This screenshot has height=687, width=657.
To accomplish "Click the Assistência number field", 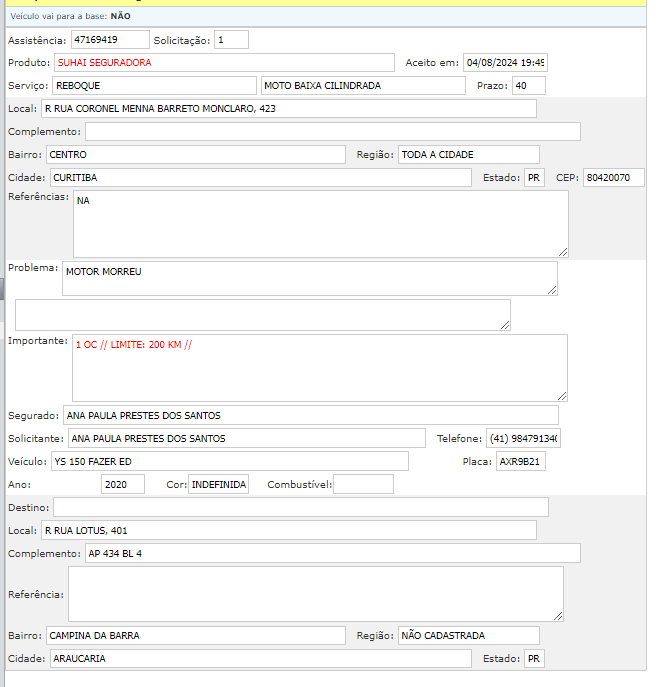I will click(108, 40).
